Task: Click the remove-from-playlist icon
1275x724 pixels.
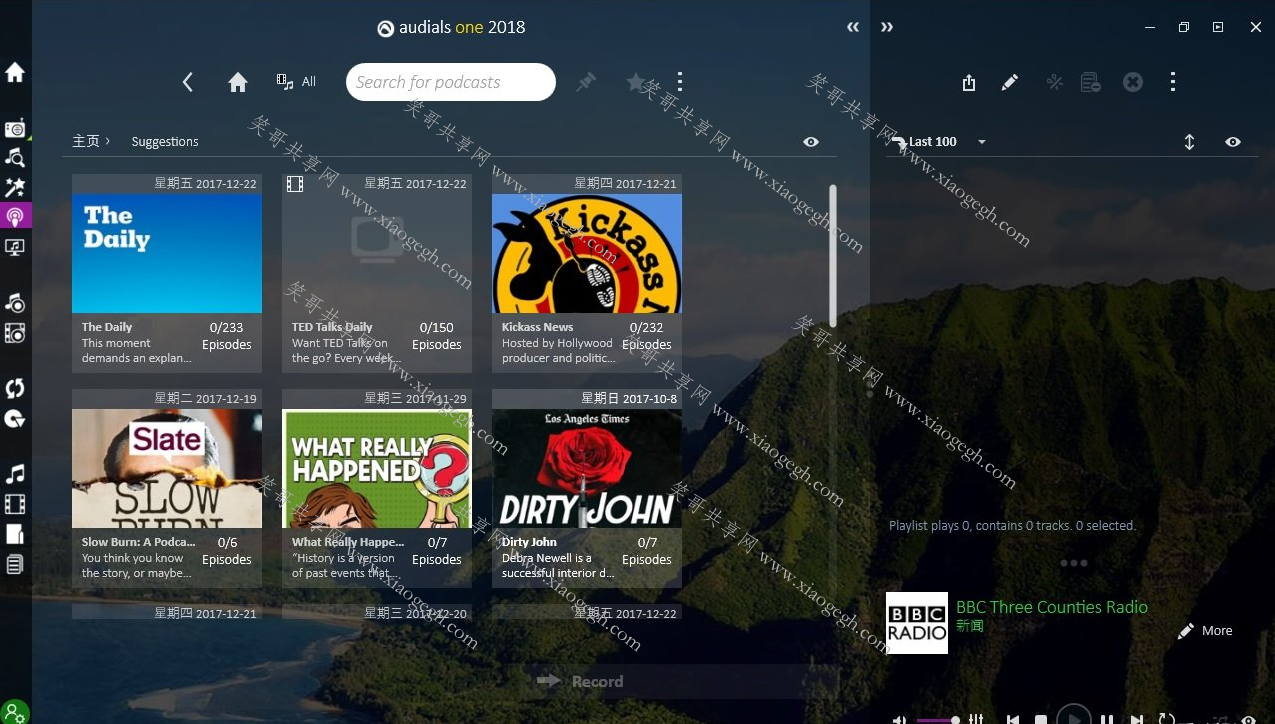Action: point(1091,82)
